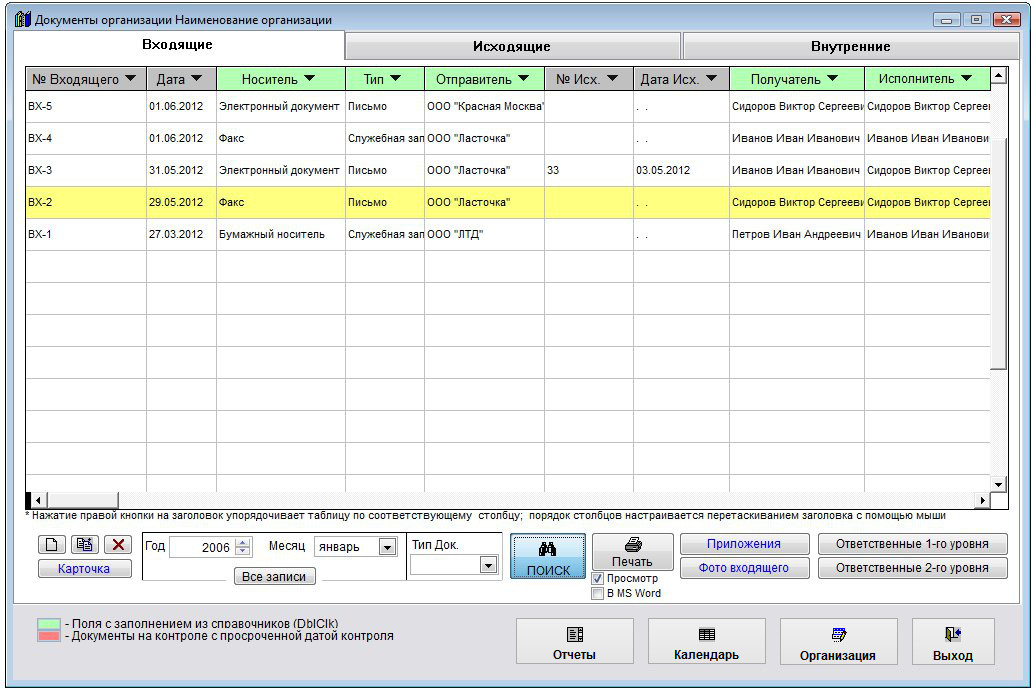Click the copy record icon
This screenshot has width=1031, height=690.
[x=84, y=545]
